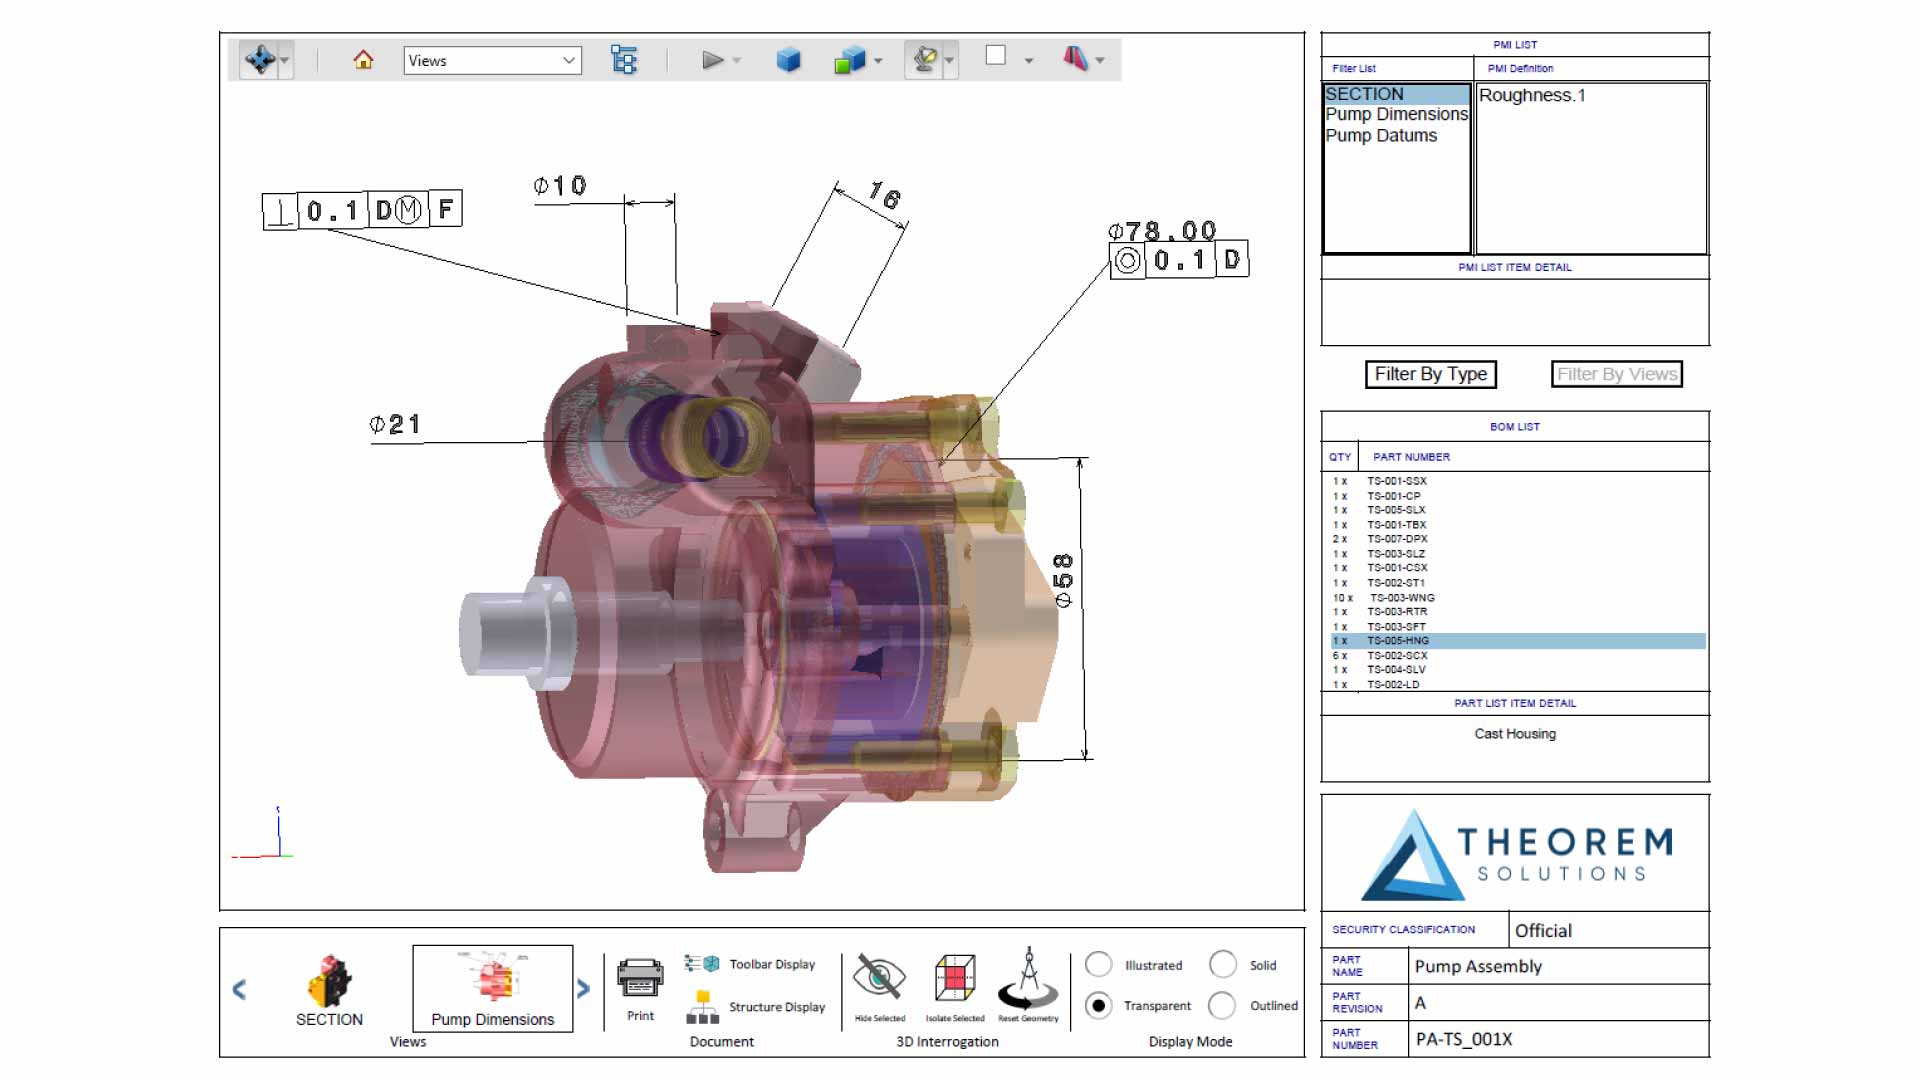Select the pan/rotate navigation tool
1920x1080 pixels.
pos(260,60)
